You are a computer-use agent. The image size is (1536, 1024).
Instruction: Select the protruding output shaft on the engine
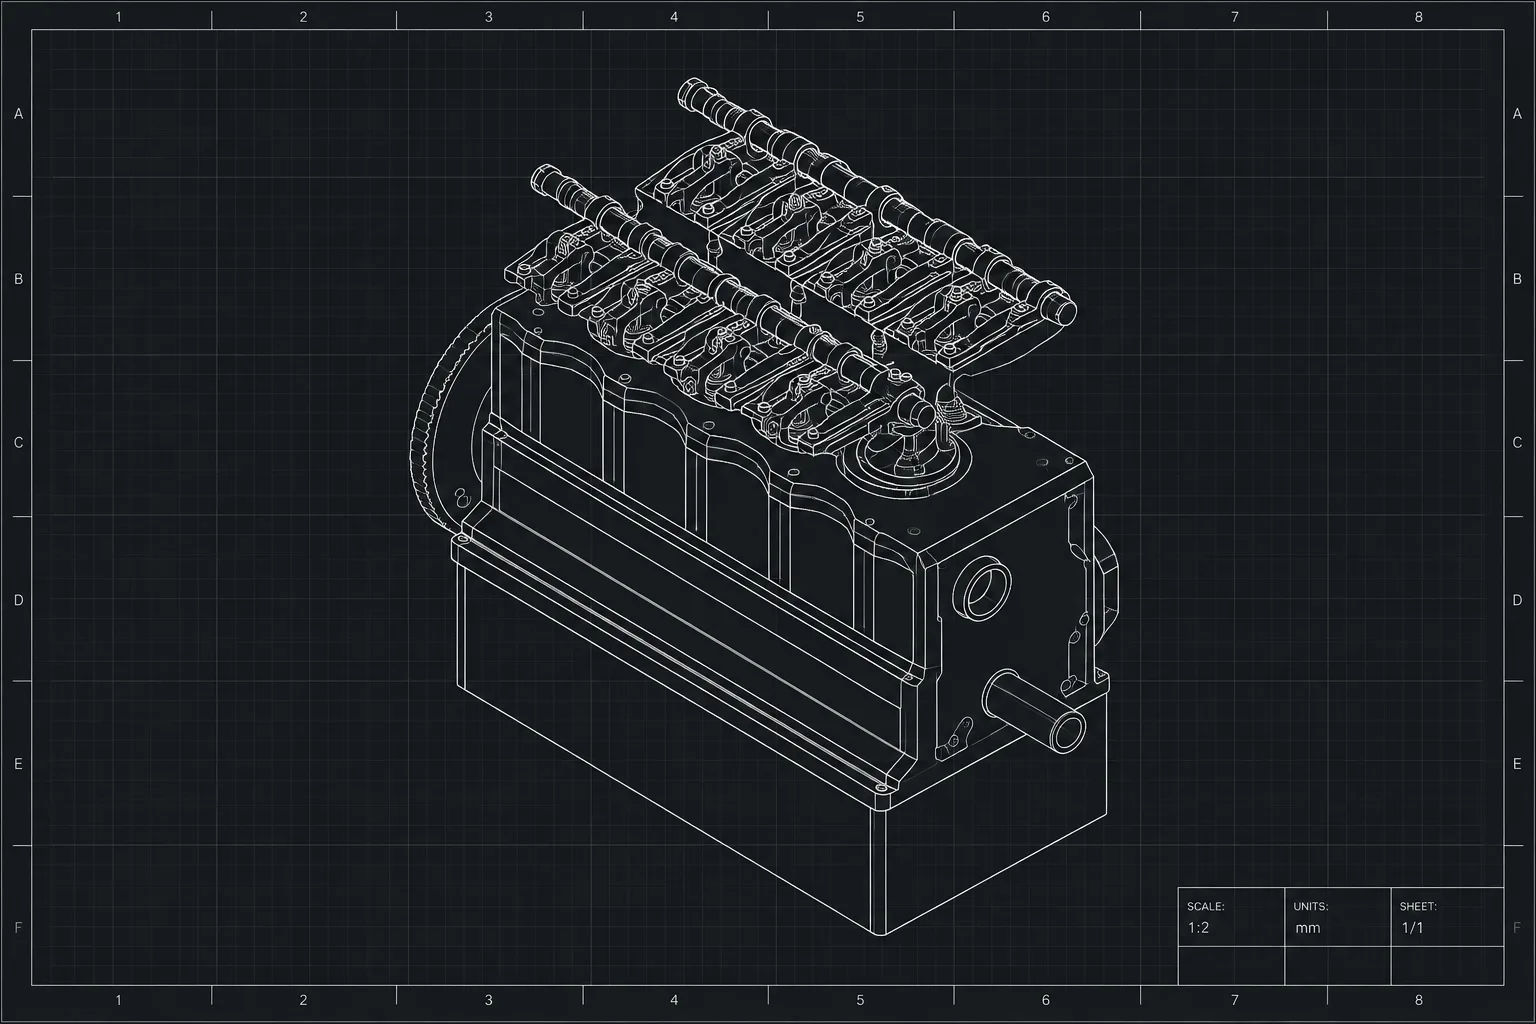coord(1035,709)
